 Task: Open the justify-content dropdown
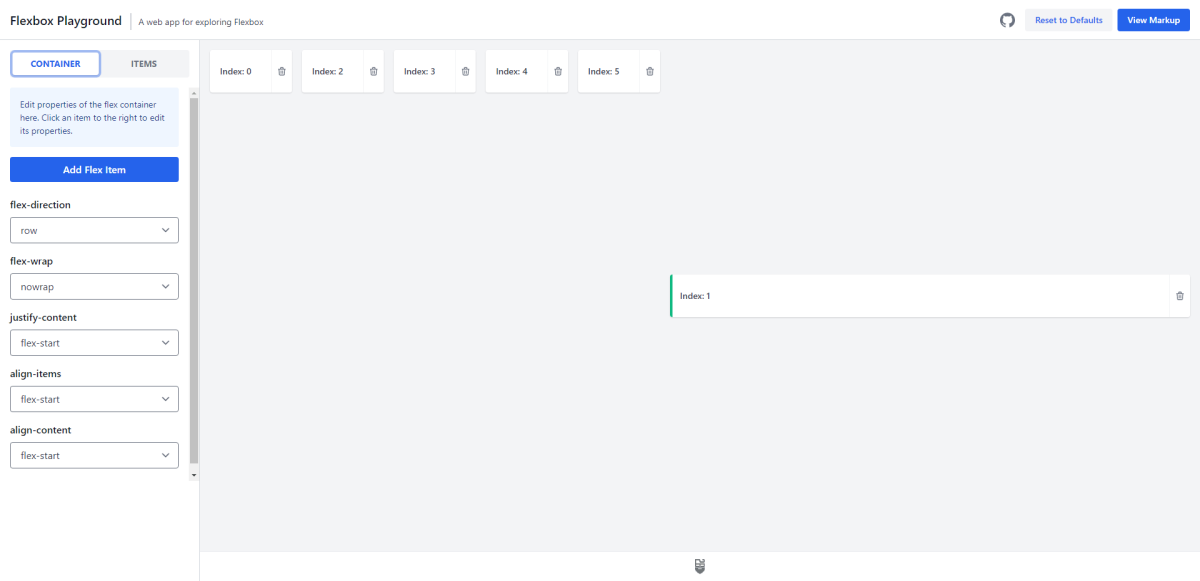tap(94, 342)
